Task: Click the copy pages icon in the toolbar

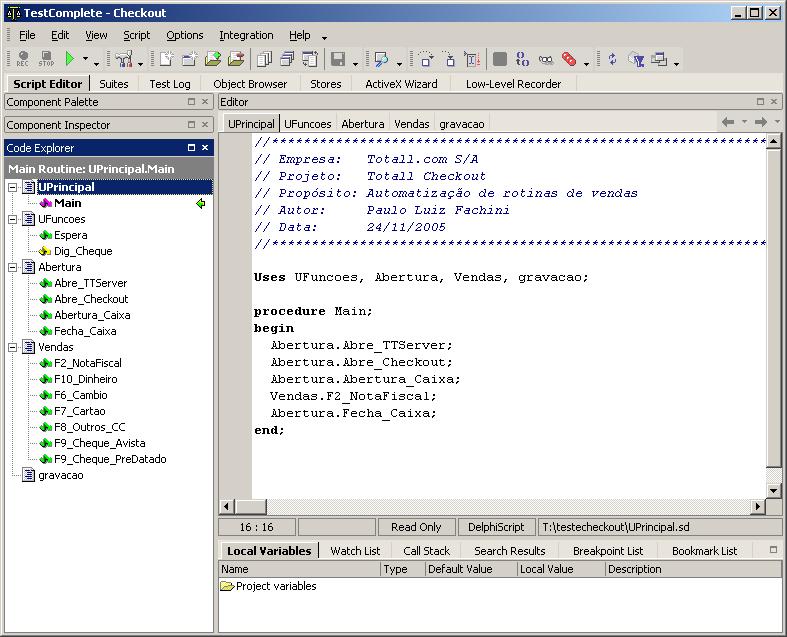Action: 264,59
